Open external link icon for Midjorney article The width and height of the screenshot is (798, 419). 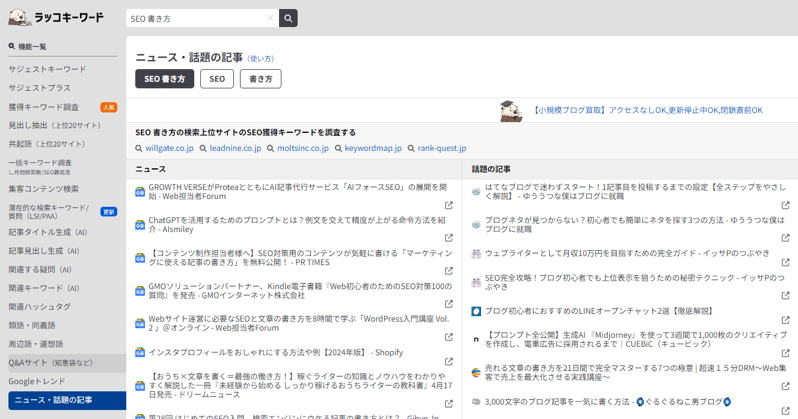[785, 353]
